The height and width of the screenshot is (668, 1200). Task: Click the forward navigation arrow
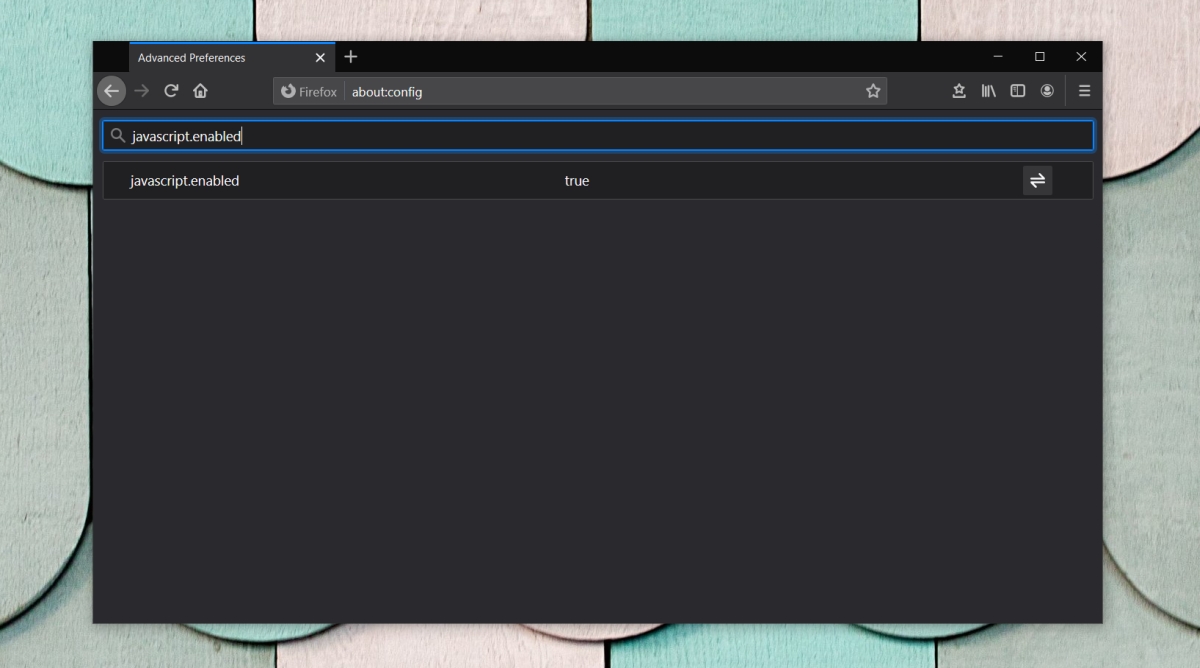coord(142,91)
